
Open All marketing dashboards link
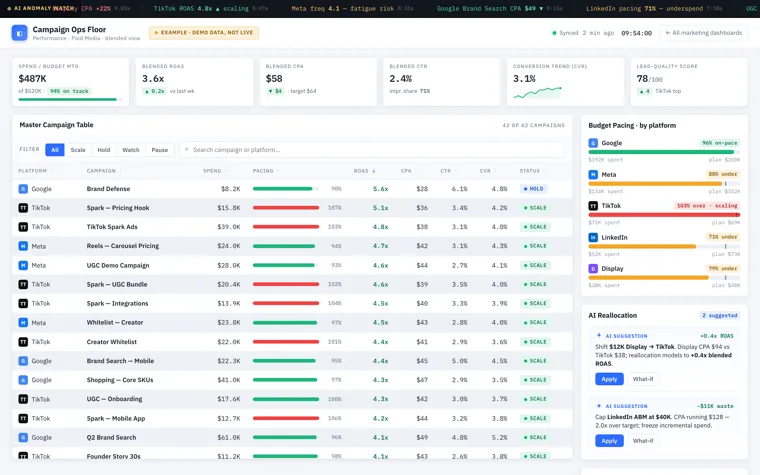[x=703, y=33]
